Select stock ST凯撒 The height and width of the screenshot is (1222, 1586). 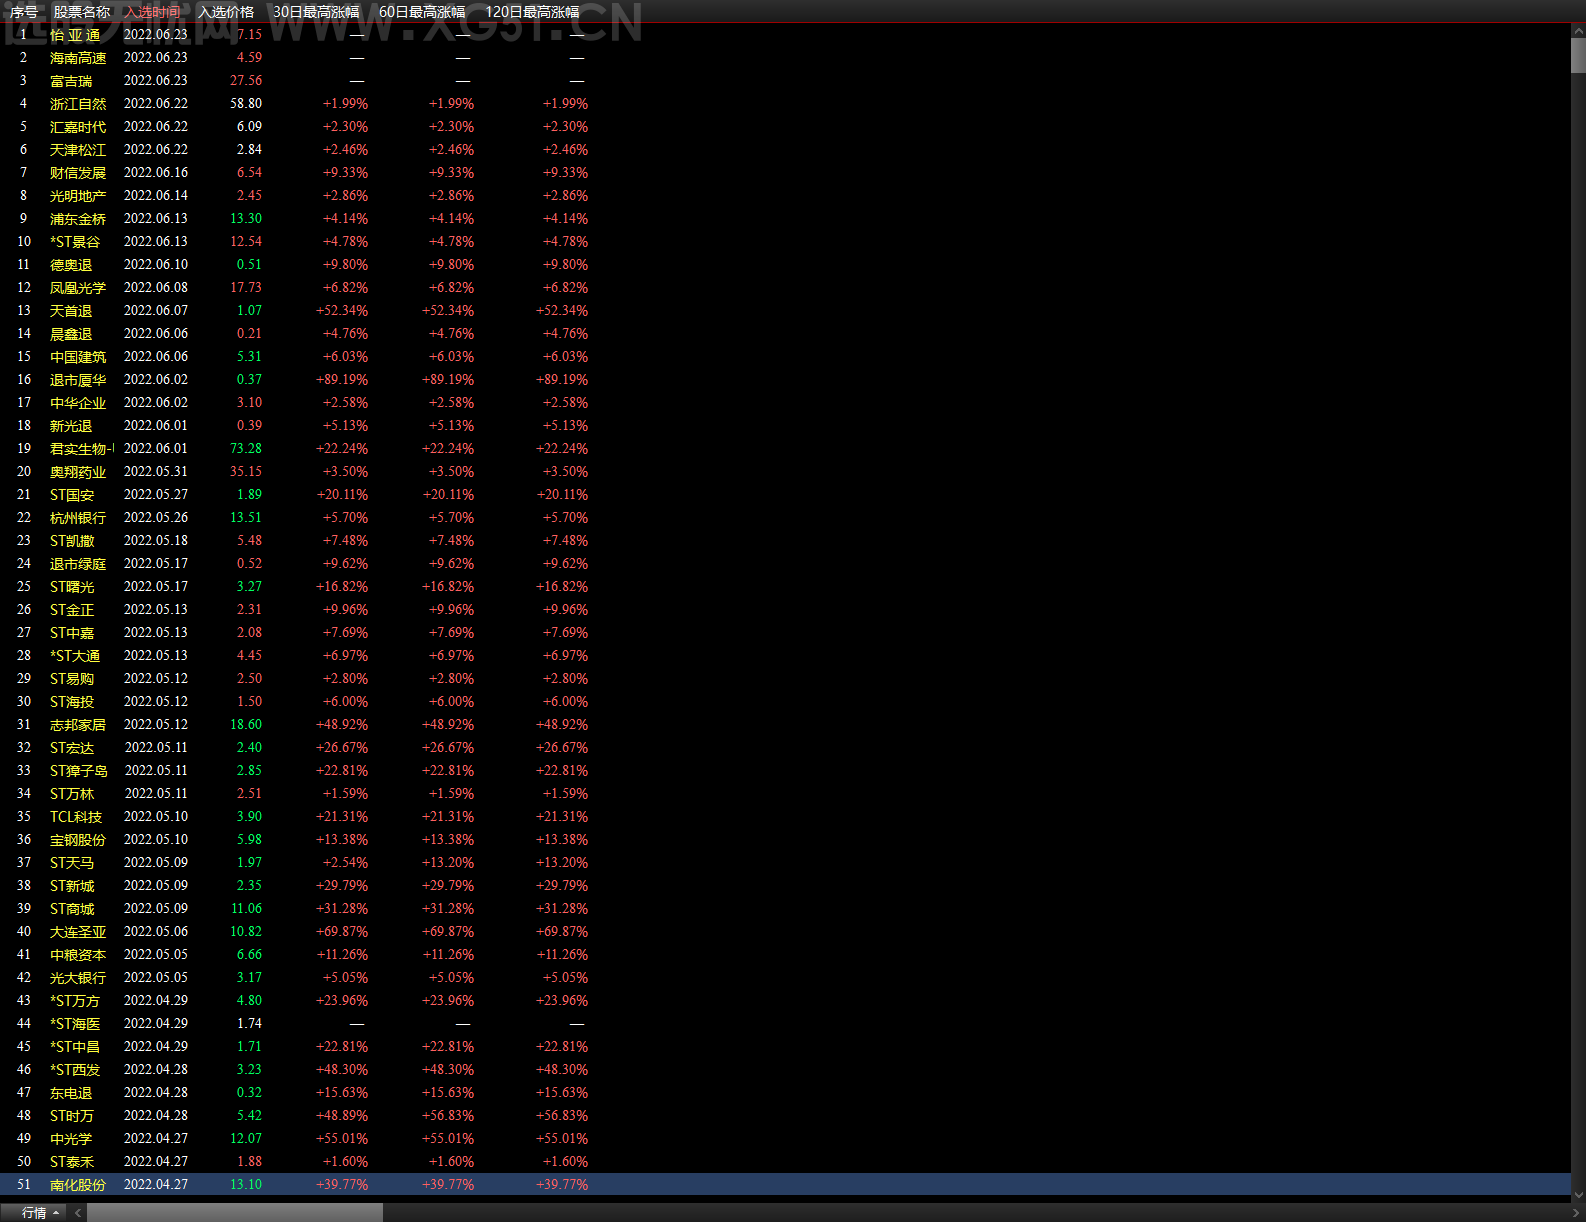point(72,541)
